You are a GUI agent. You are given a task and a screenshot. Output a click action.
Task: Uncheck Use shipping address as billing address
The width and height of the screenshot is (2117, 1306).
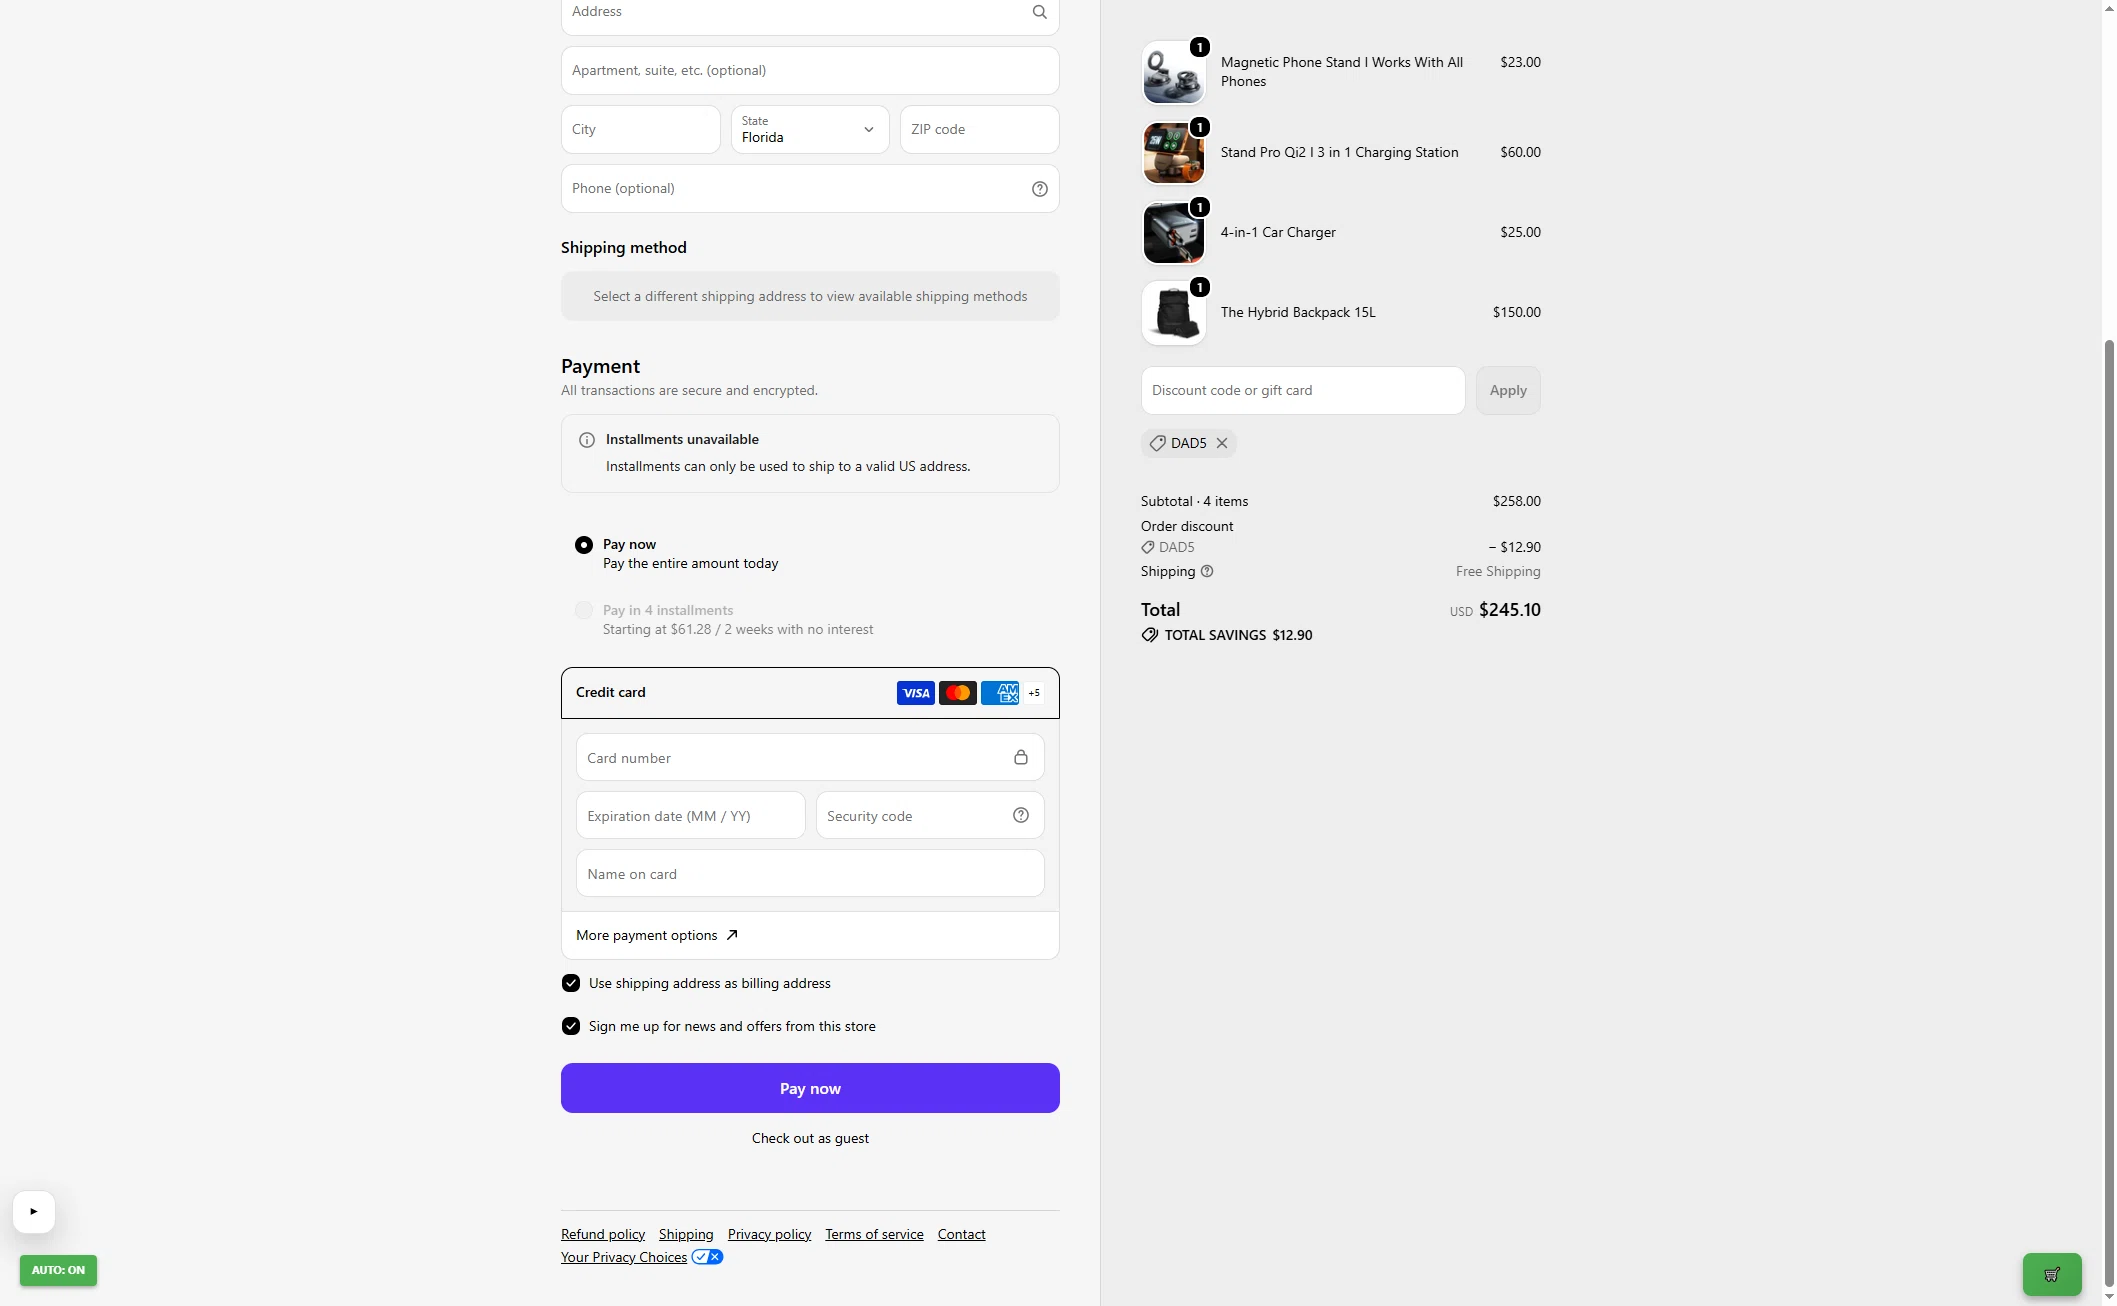pyautogui.click(x=571, y=983)
